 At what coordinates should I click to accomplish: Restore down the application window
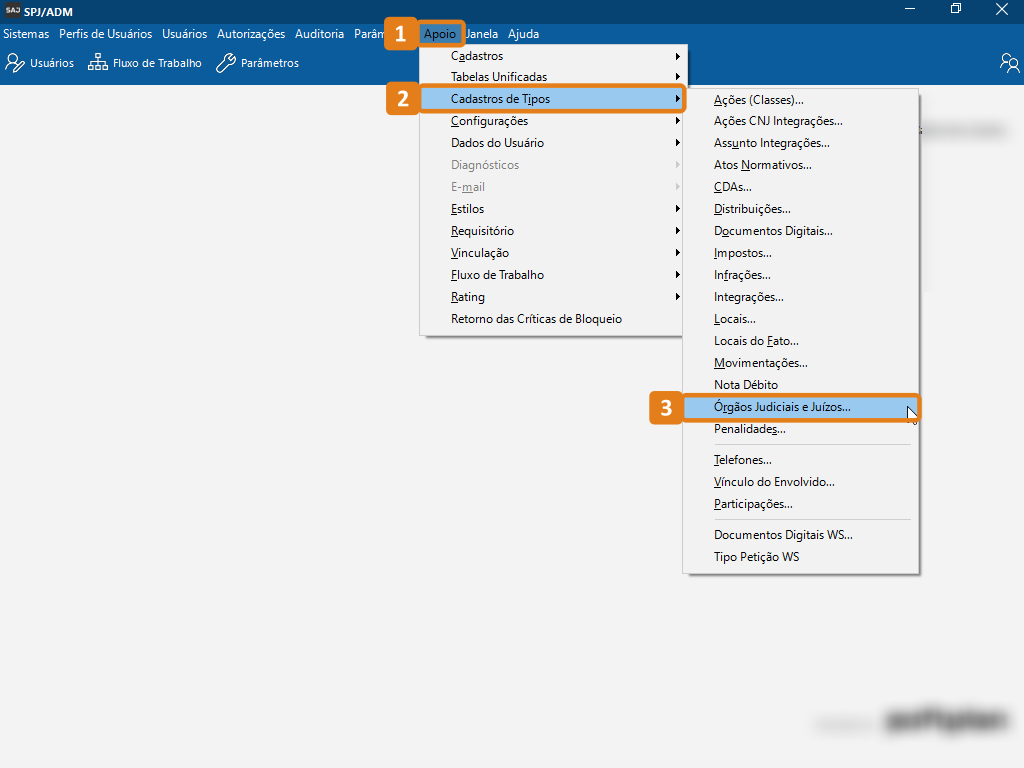point(956,10)
